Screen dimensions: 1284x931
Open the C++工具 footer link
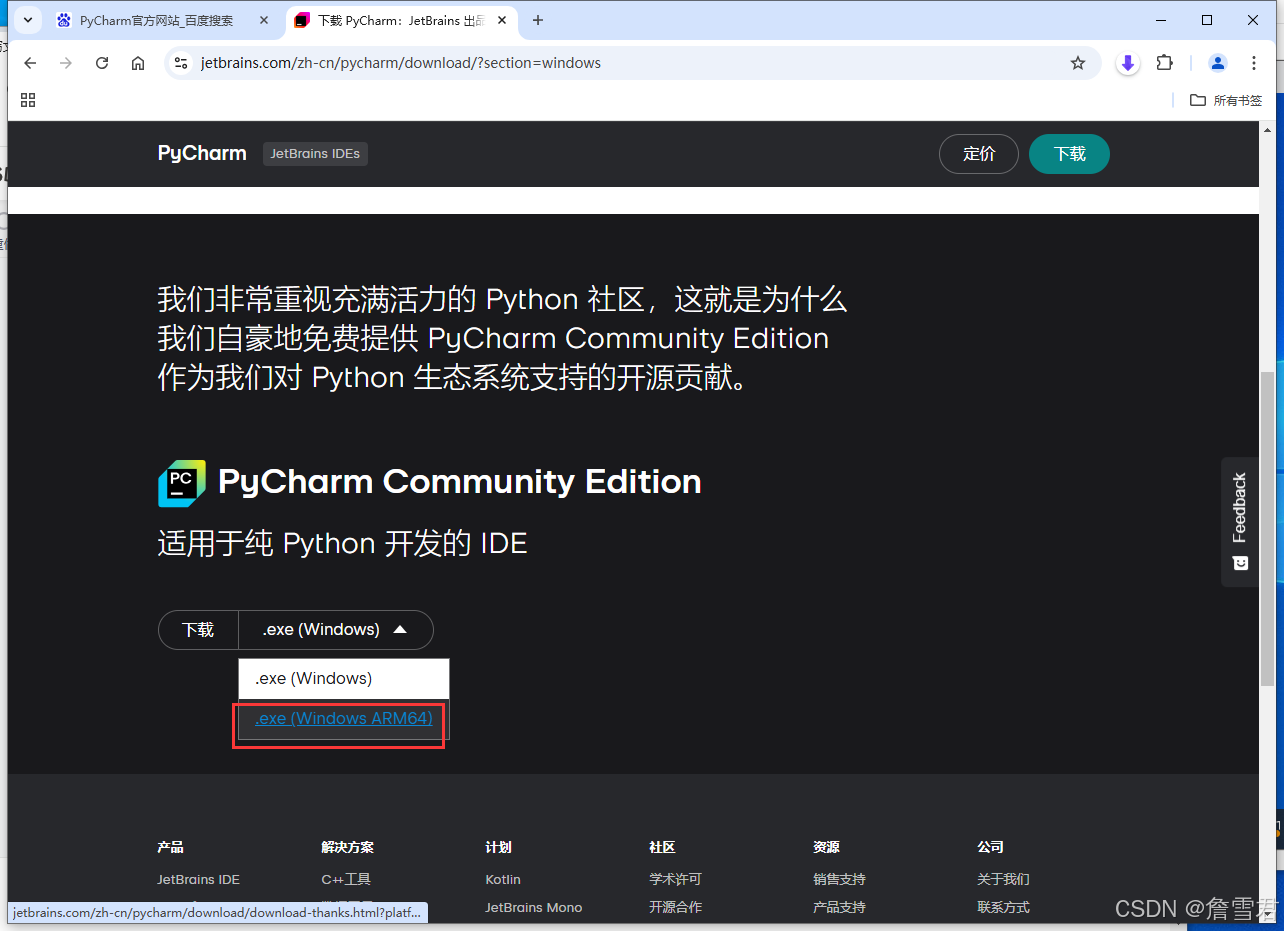click(x=346, y=879)
